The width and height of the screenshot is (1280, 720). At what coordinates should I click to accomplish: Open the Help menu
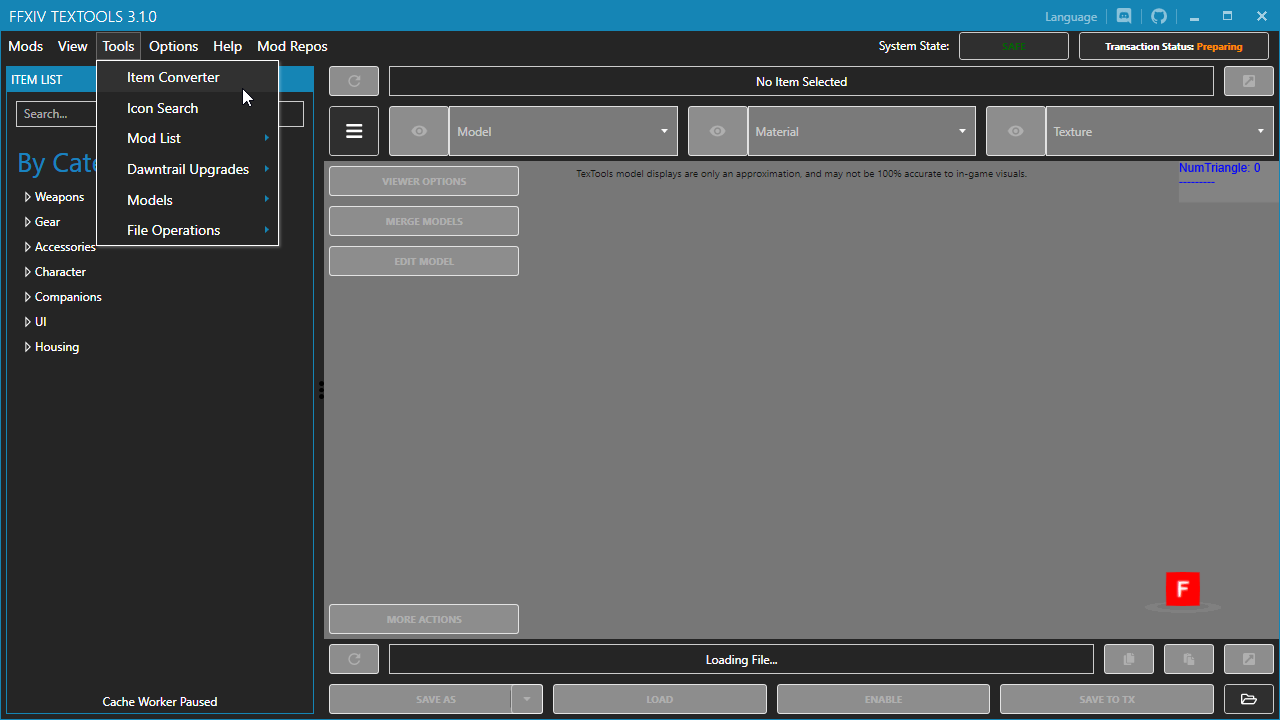pos(228,46)
